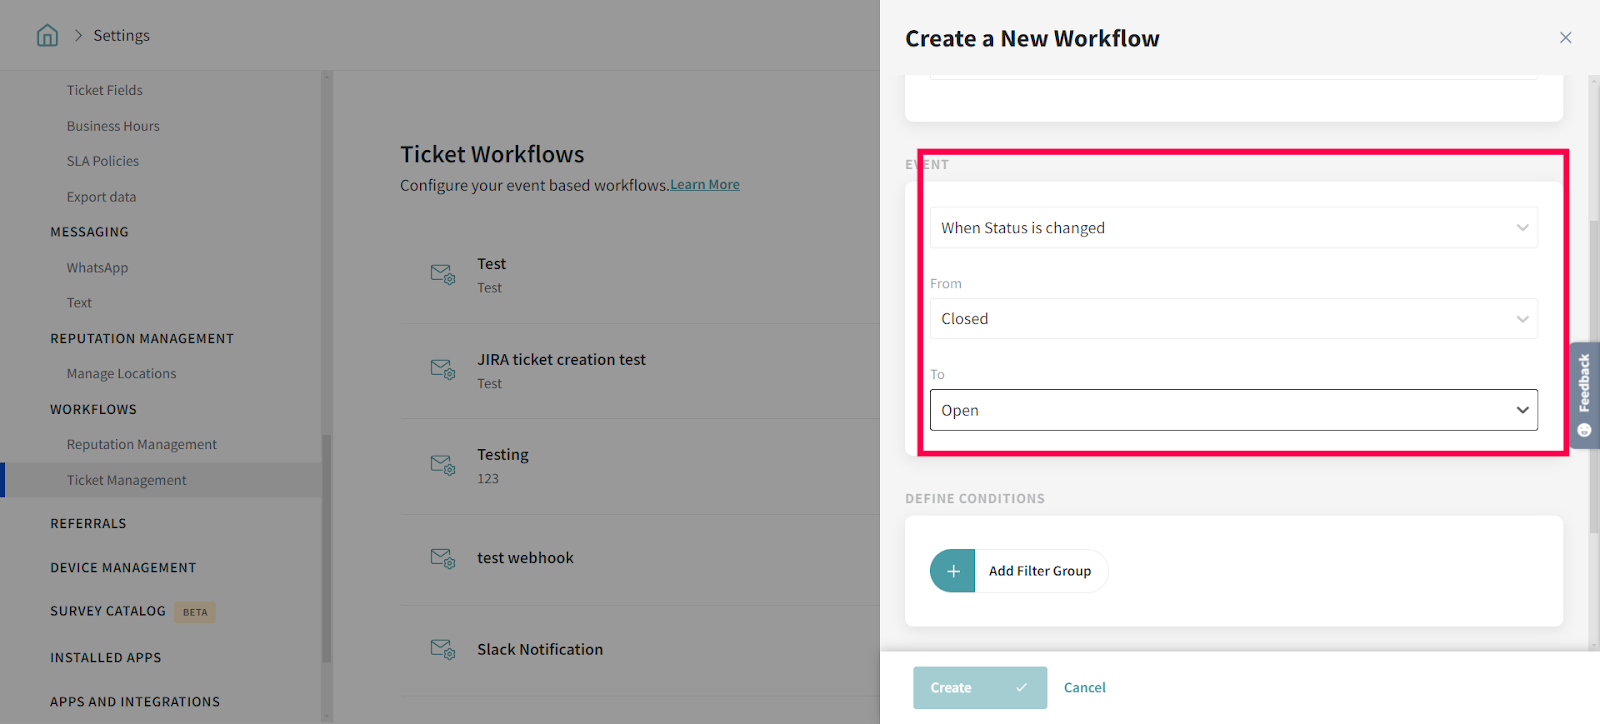The width and height of the screenshot is (1600, 724).
Task: Click the Test workflow envelope icon
Action: [x=442, y=274]
